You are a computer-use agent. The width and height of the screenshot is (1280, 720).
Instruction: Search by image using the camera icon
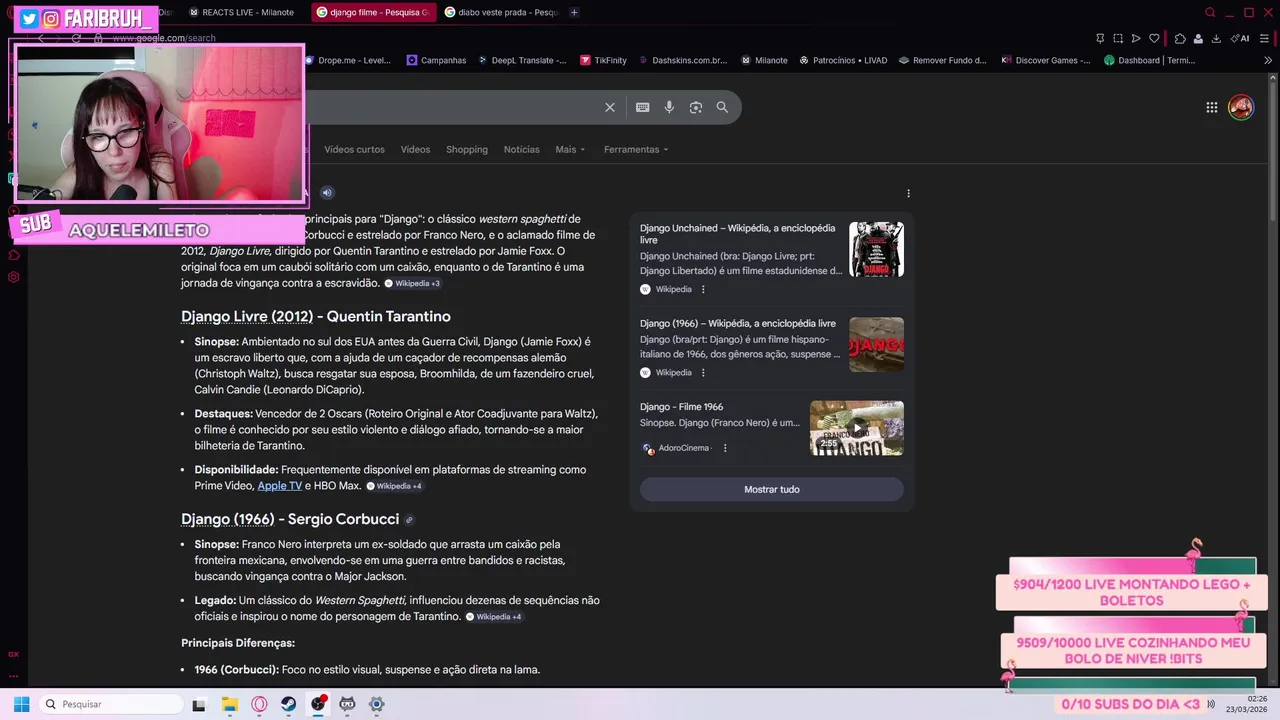click(696, 107)
